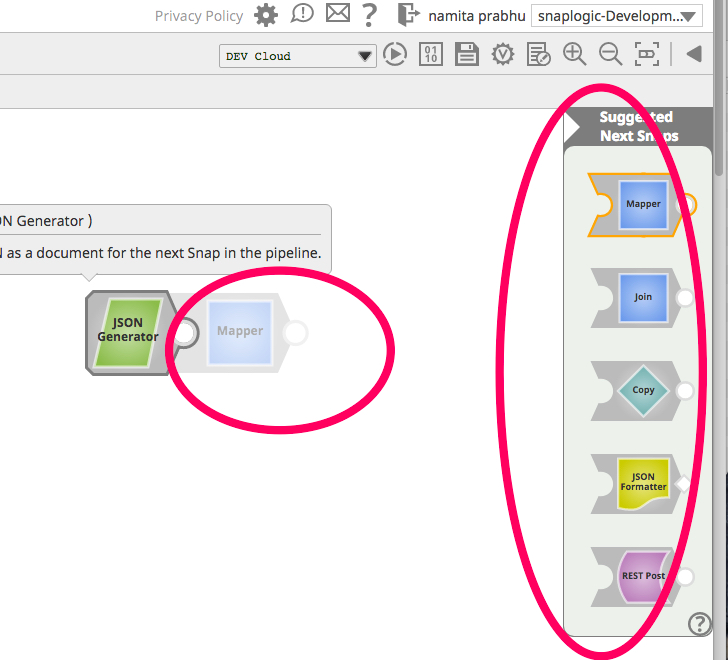Viewport: 728px width, 660px height.
Task: Select the JSON Generator Snap on canvas
Action: (x=129, y=332)
